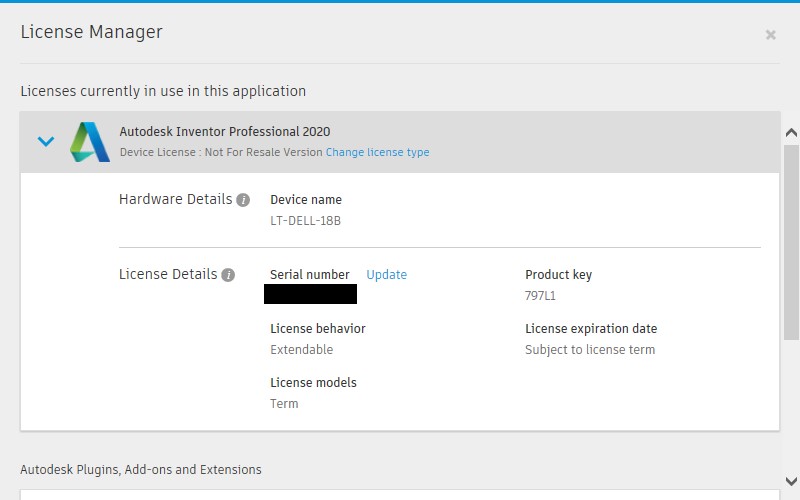Click the Term license models value

click(284, 404)
